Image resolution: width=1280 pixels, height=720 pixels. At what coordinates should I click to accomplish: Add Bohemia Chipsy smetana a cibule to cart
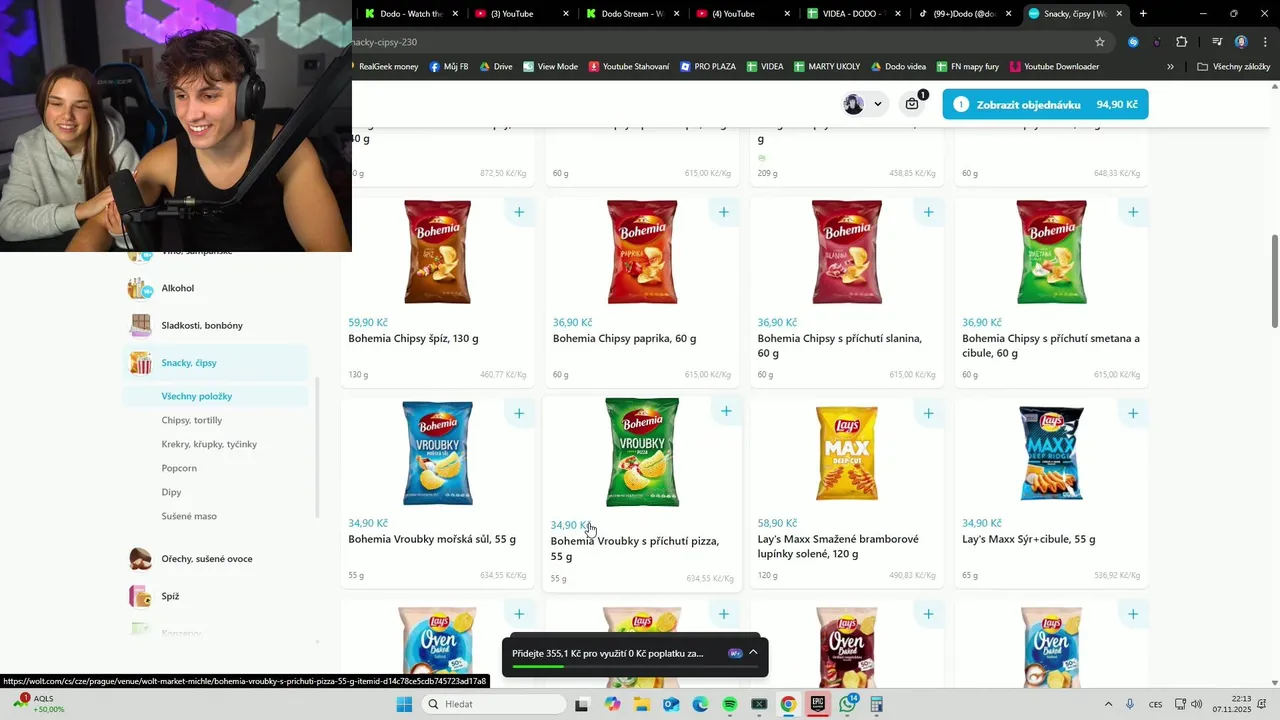(x=1133, y=212)
